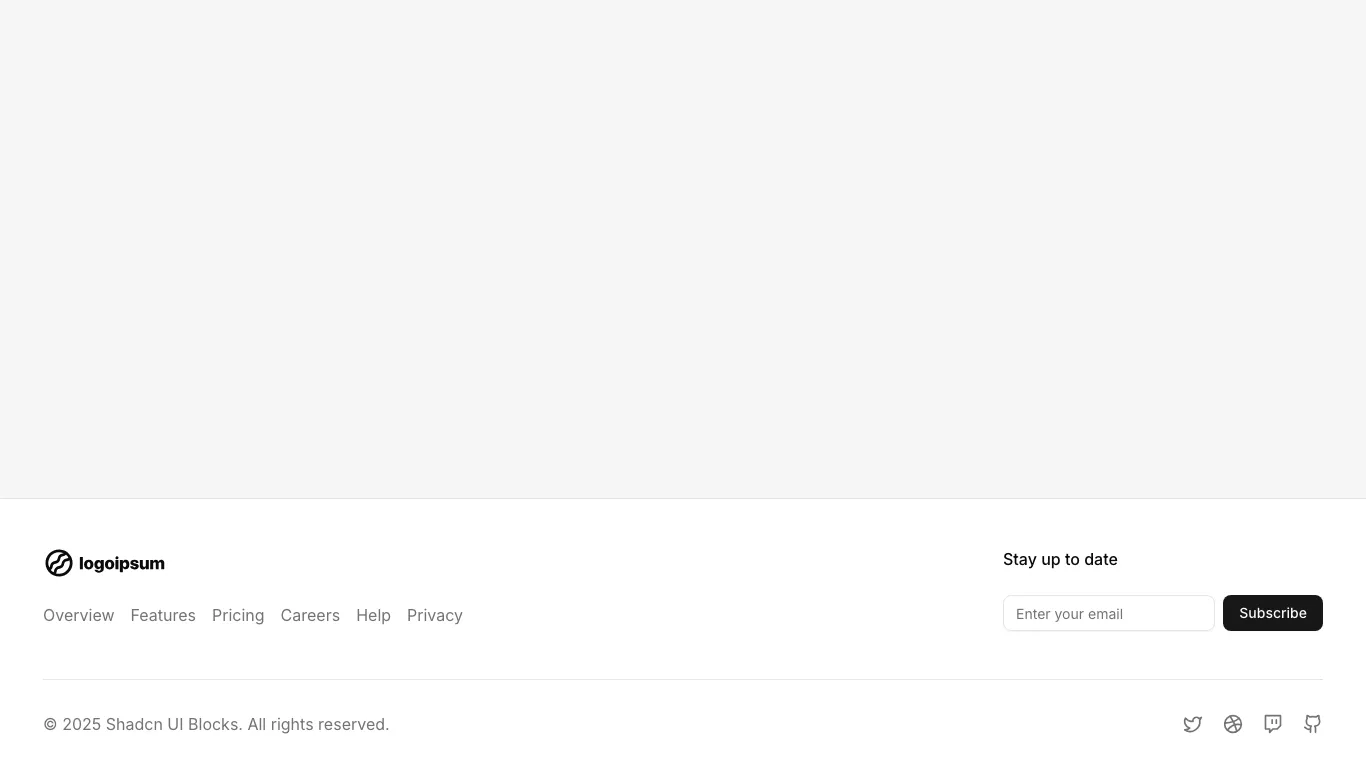1366x768 pixels.
Task: Click the copyright symbol before 2025
Action: (x=50, y=724)
